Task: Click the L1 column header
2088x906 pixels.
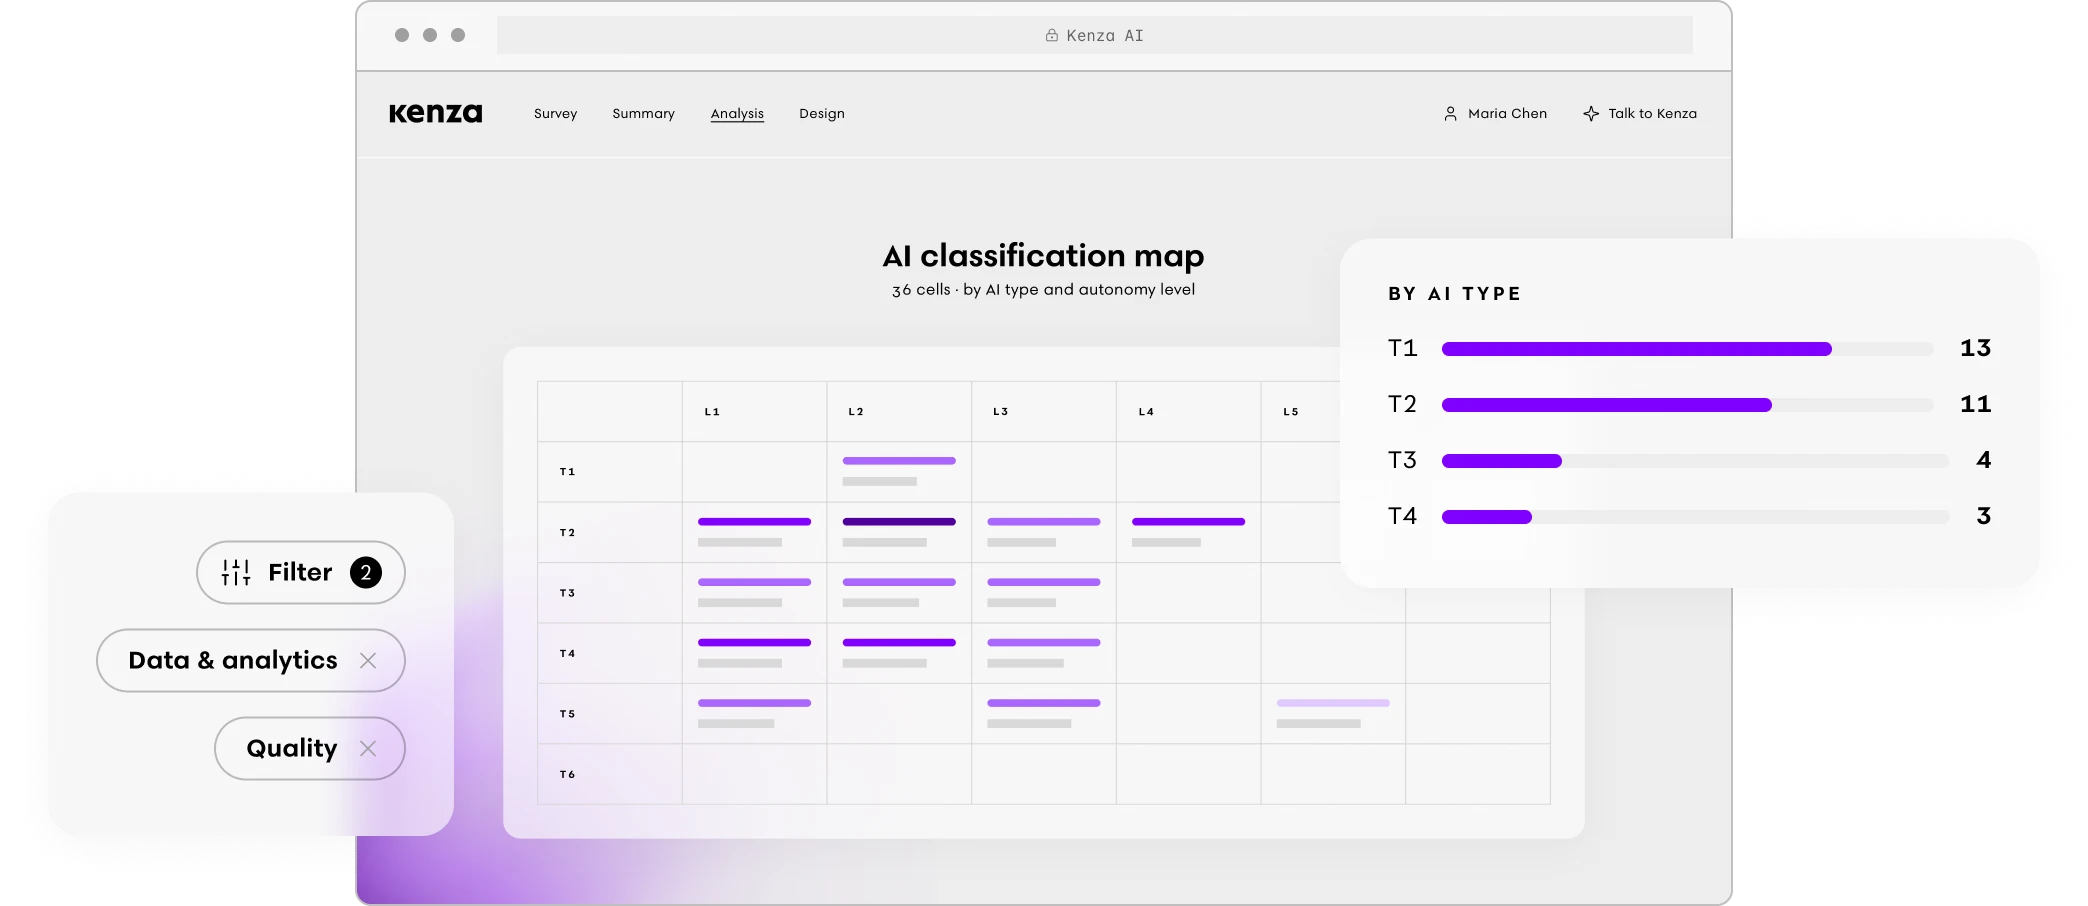Action: point(712,412)
